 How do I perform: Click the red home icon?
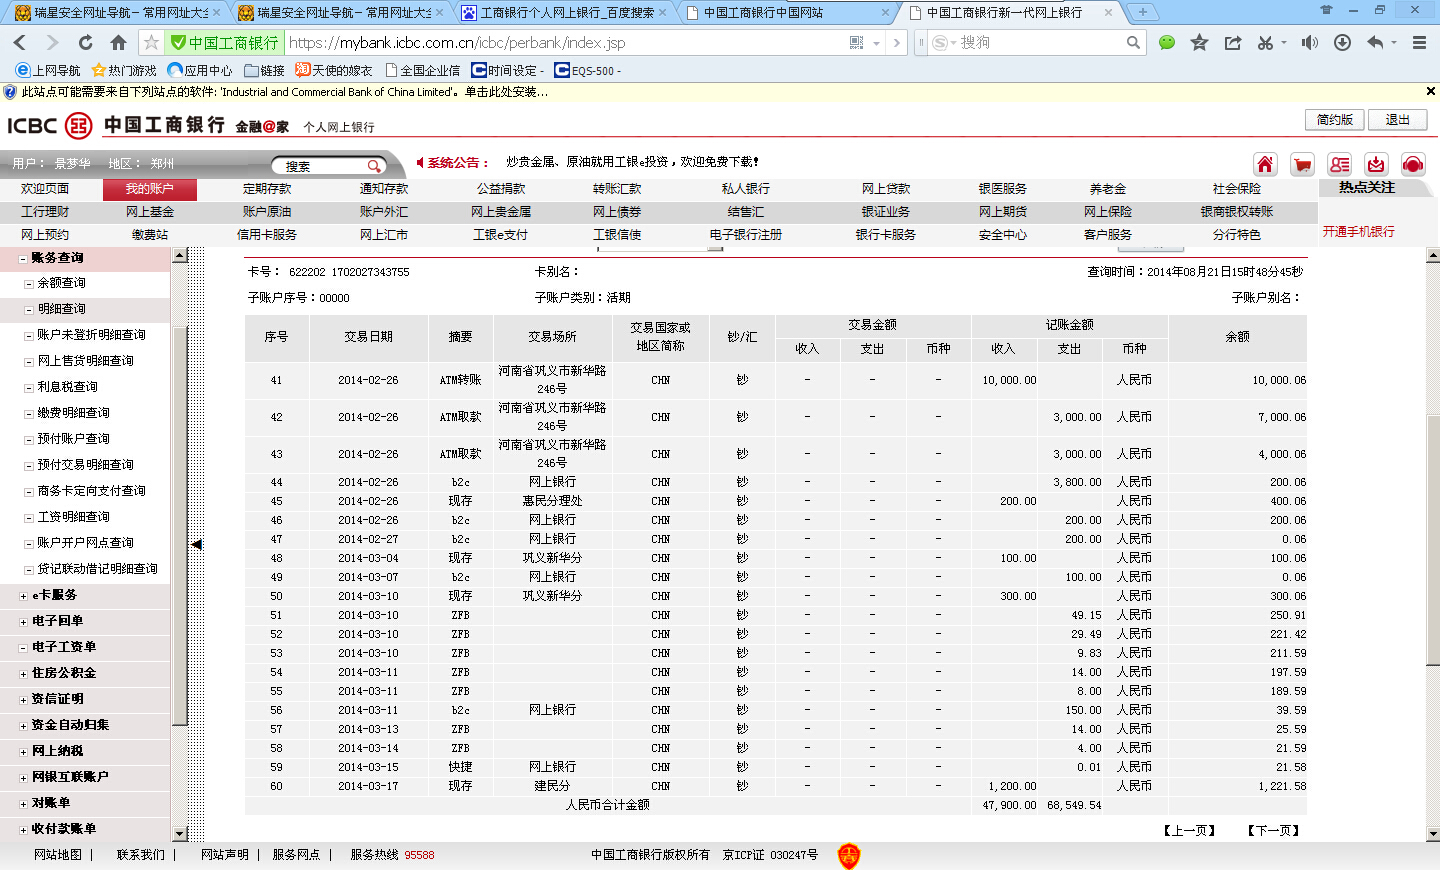click(x=1265, y=165)
